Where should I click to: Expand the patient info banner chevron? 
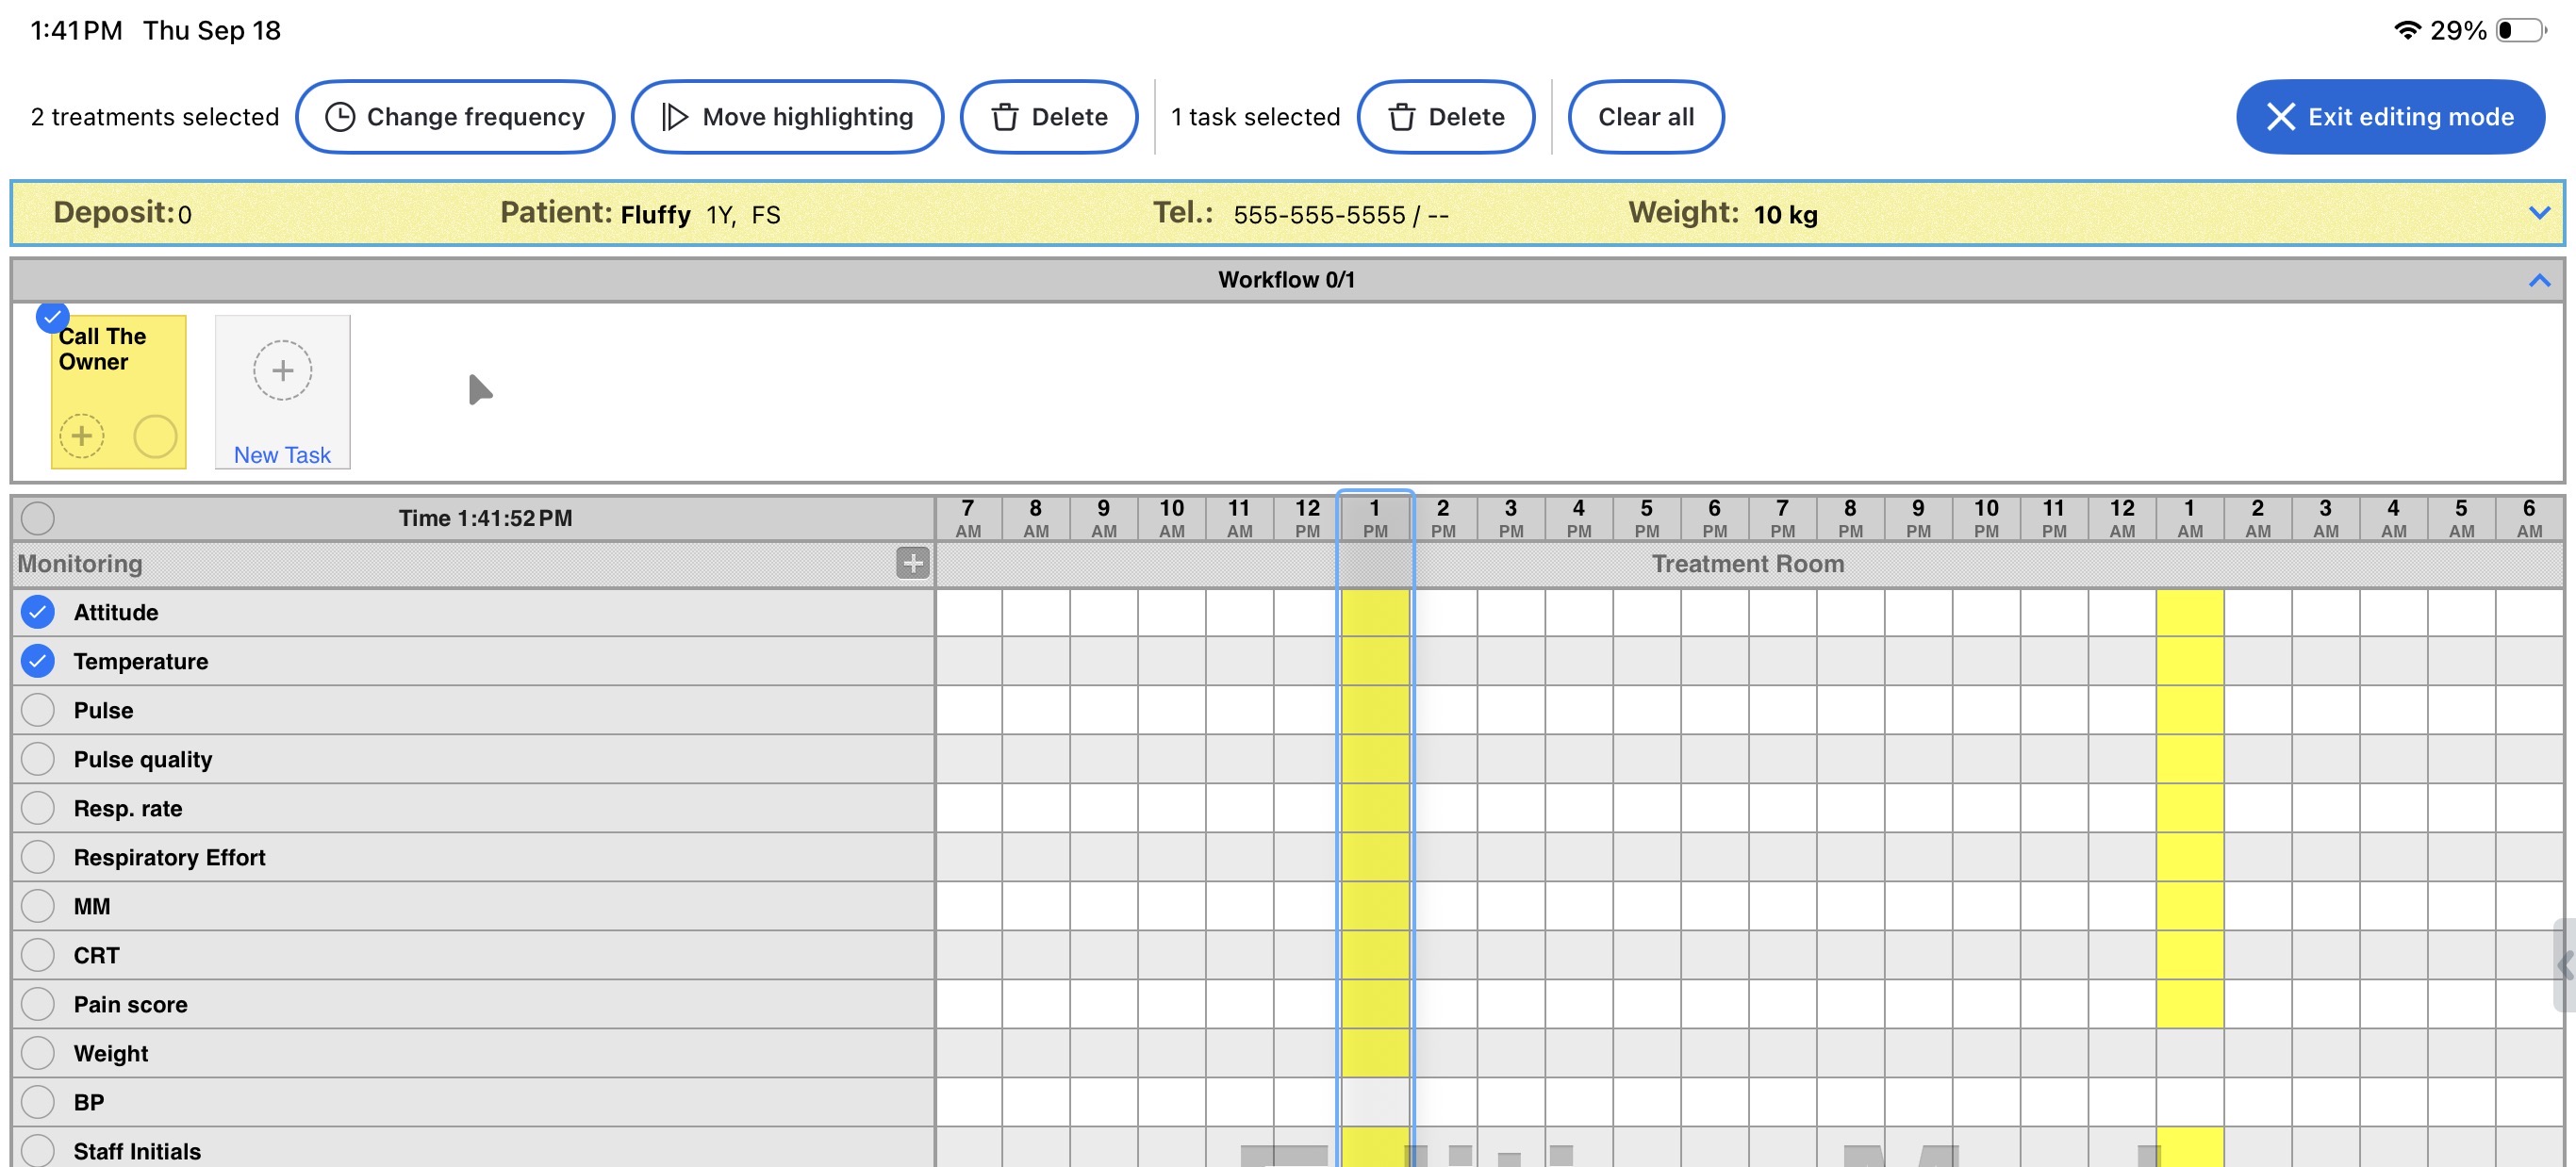click(2538, 212)
